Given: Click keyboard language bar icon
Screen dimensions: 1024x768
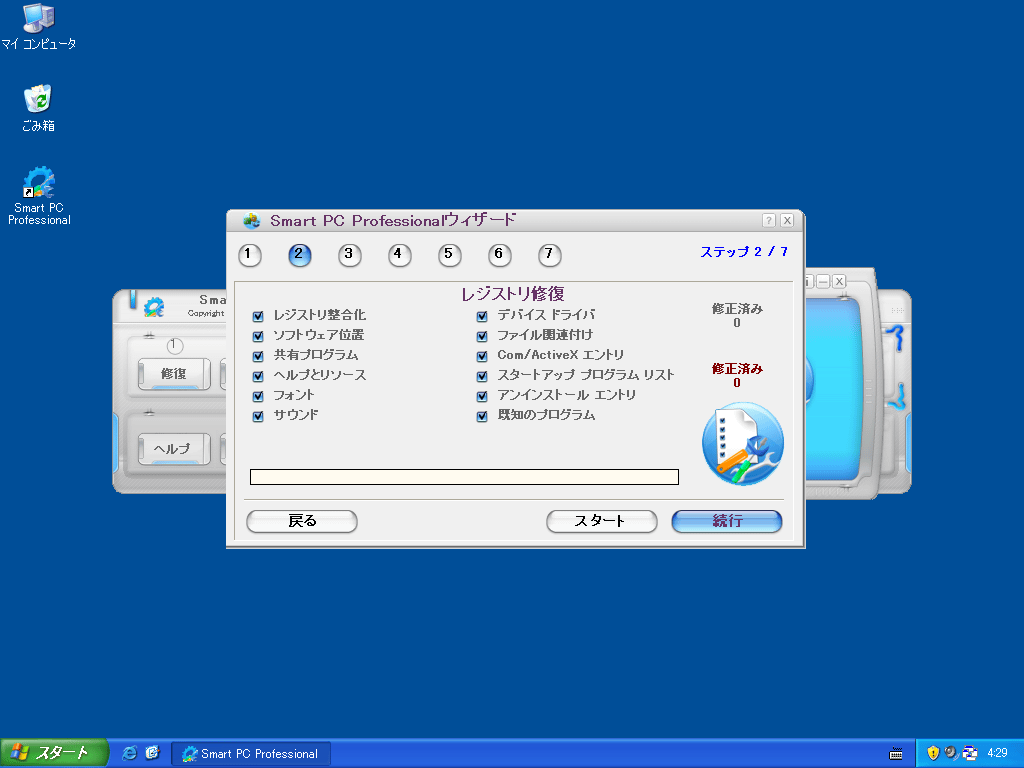Looking at the screenshot, I should click(896, 754).
